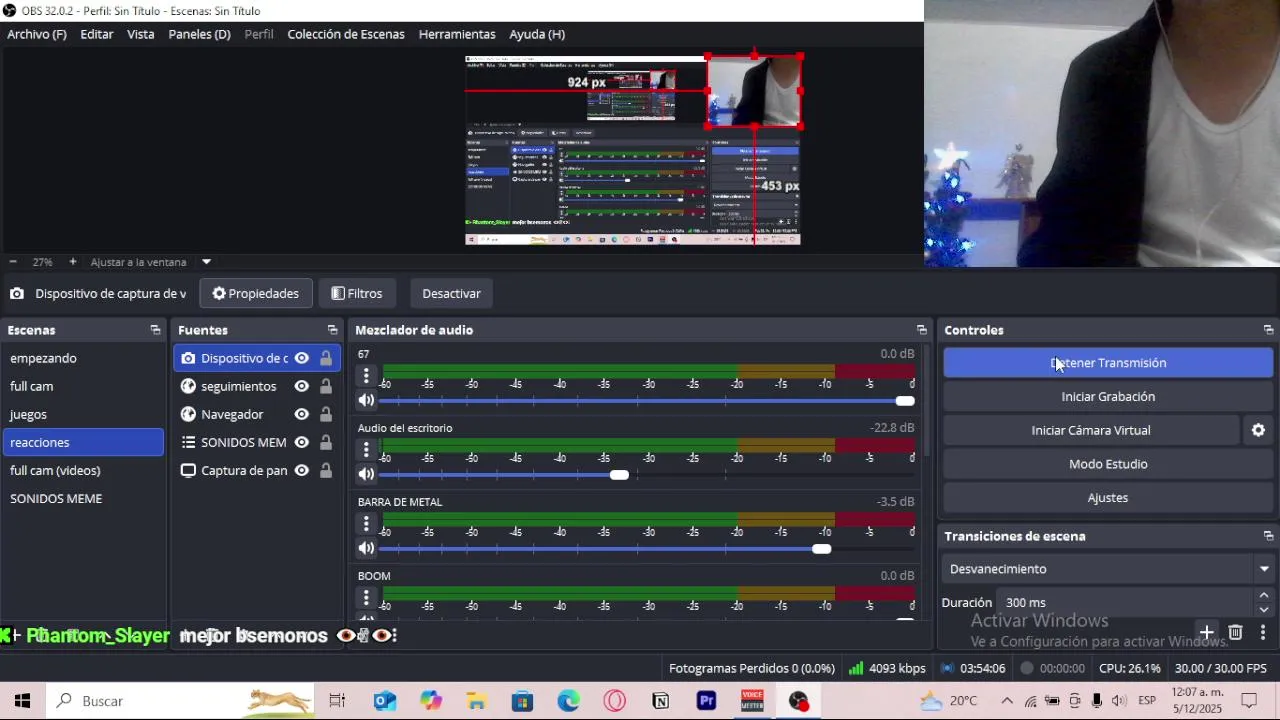Toggle lock on seguimientos source

coord(326,386)
